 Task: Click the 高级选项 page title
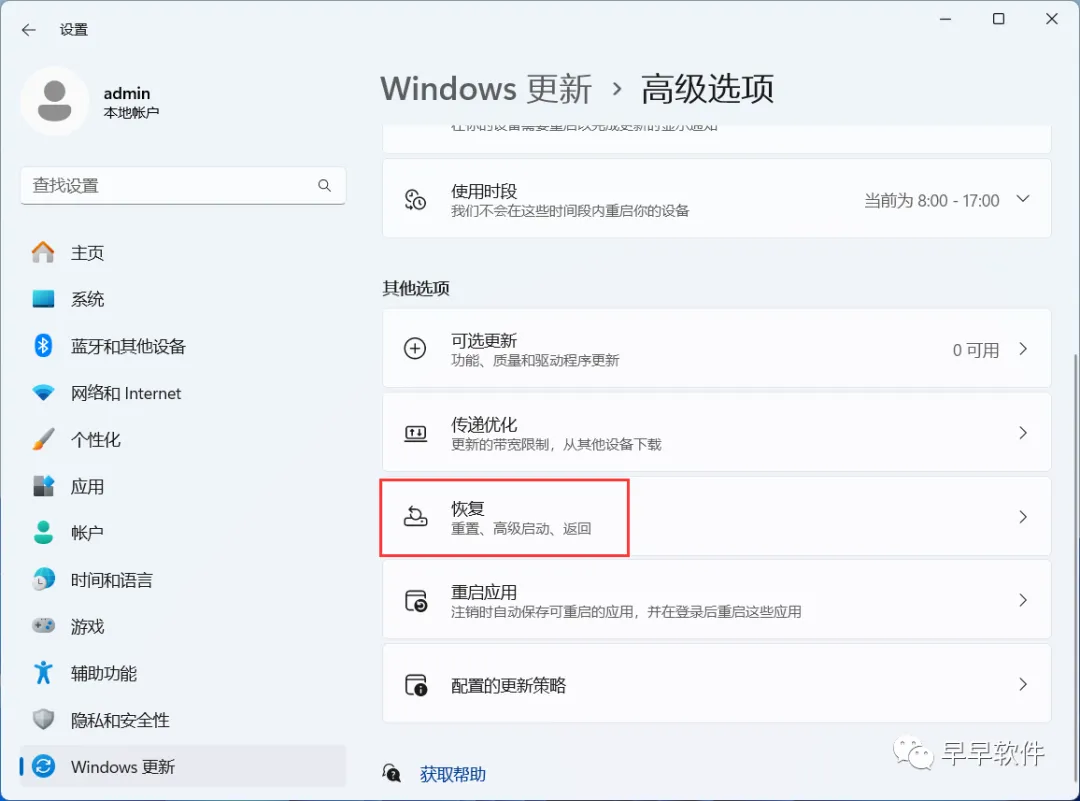pyautogui.click(x=707, y=89)
